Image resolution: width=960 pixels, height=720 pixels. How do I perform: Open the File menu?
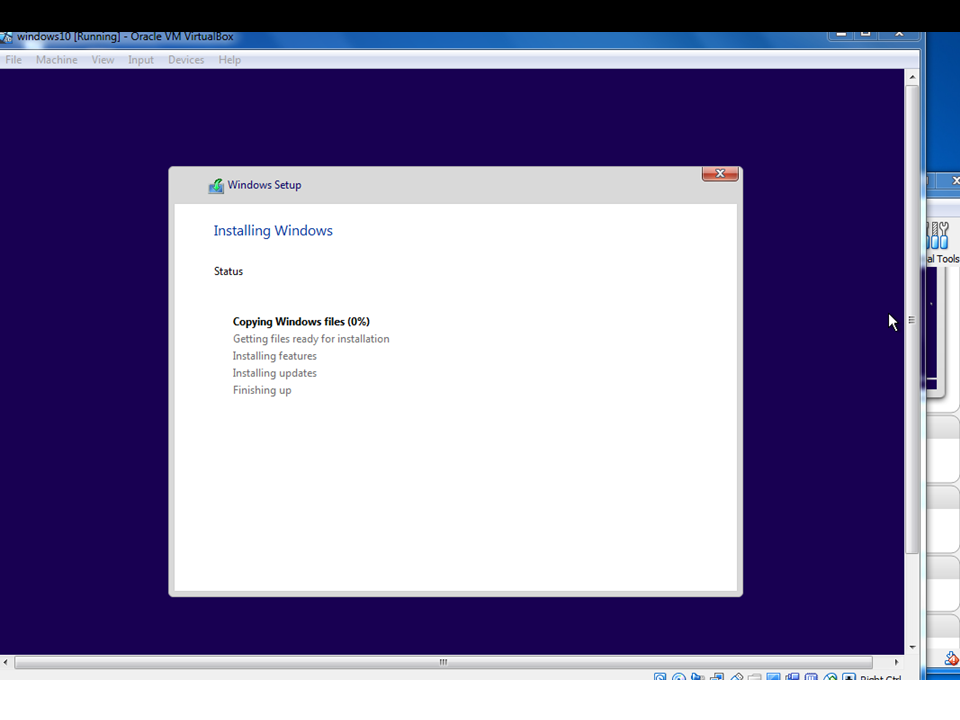click(13, 60)
